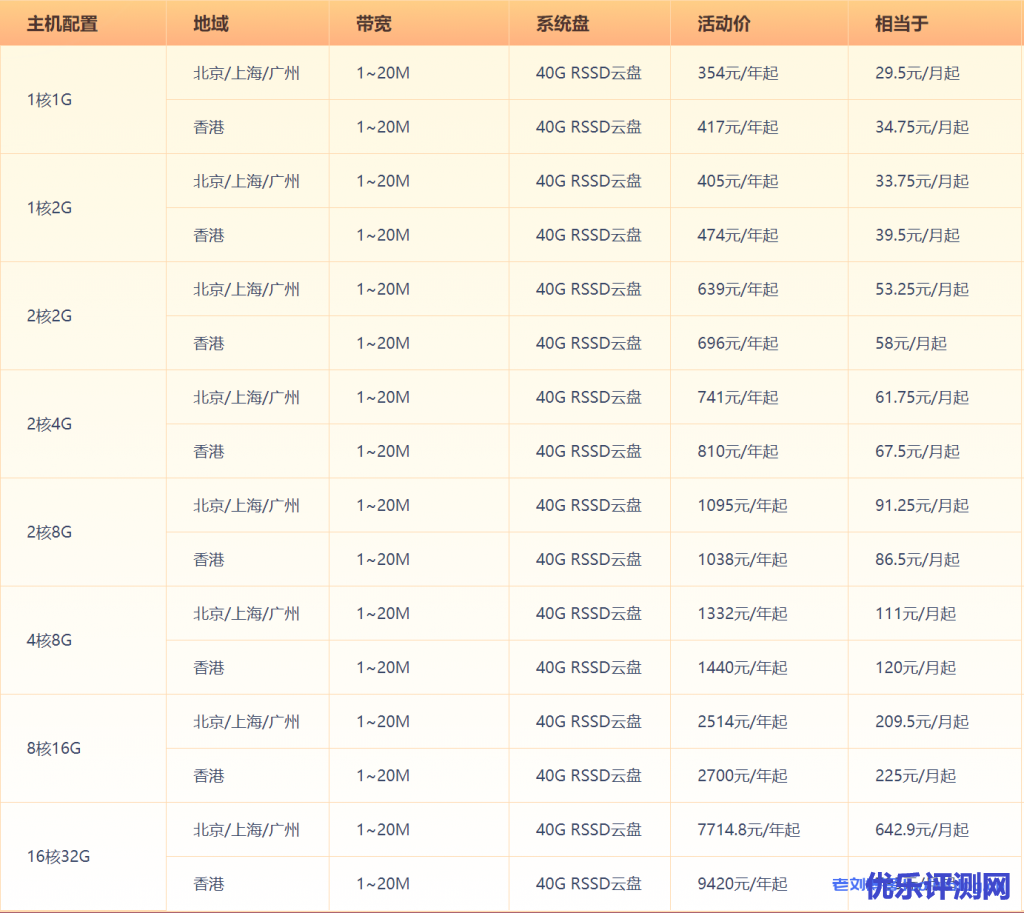The width and height of the screenshot is (1024, 913).
Task: Click the 225元/月起 monthly price
Action: click(x=915, y=776)
